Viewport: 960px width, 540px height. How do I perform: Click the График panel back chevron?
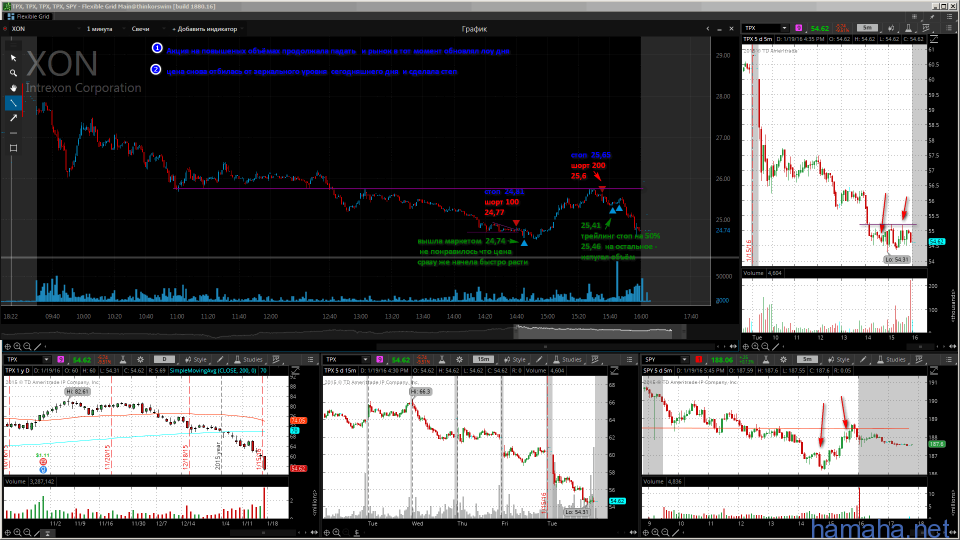pyautogui.click(x=708, y=29)
